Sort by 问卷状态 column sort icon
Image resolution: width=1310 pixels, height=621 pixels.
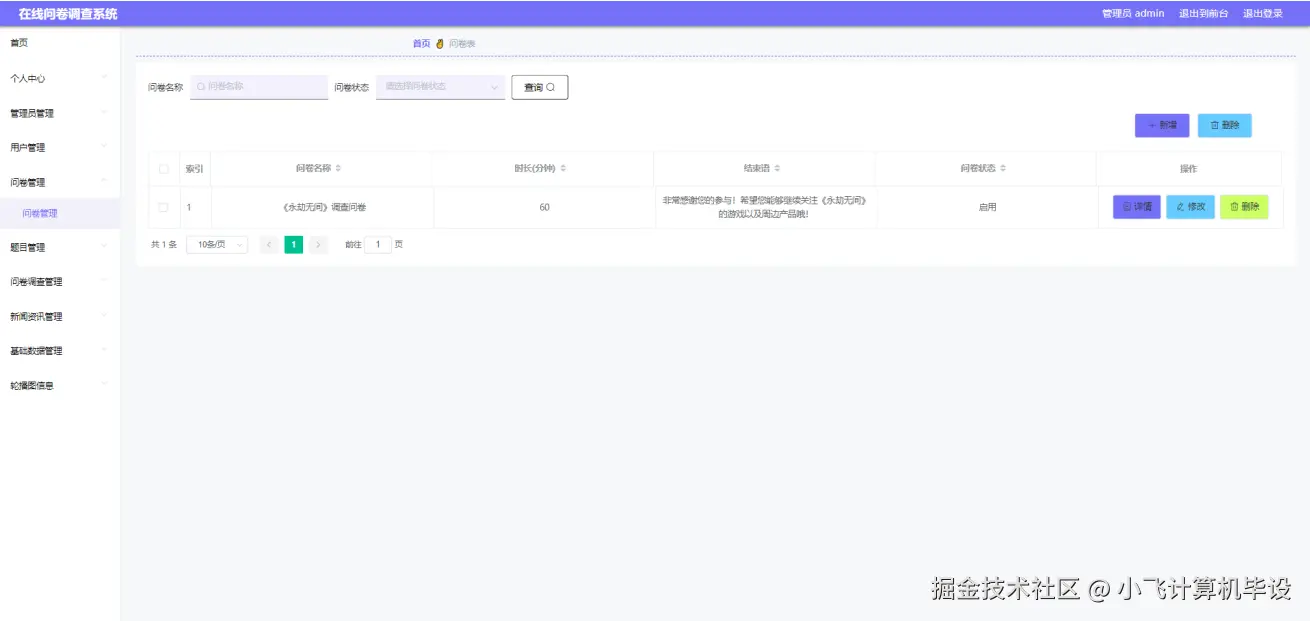(1003, 168)
